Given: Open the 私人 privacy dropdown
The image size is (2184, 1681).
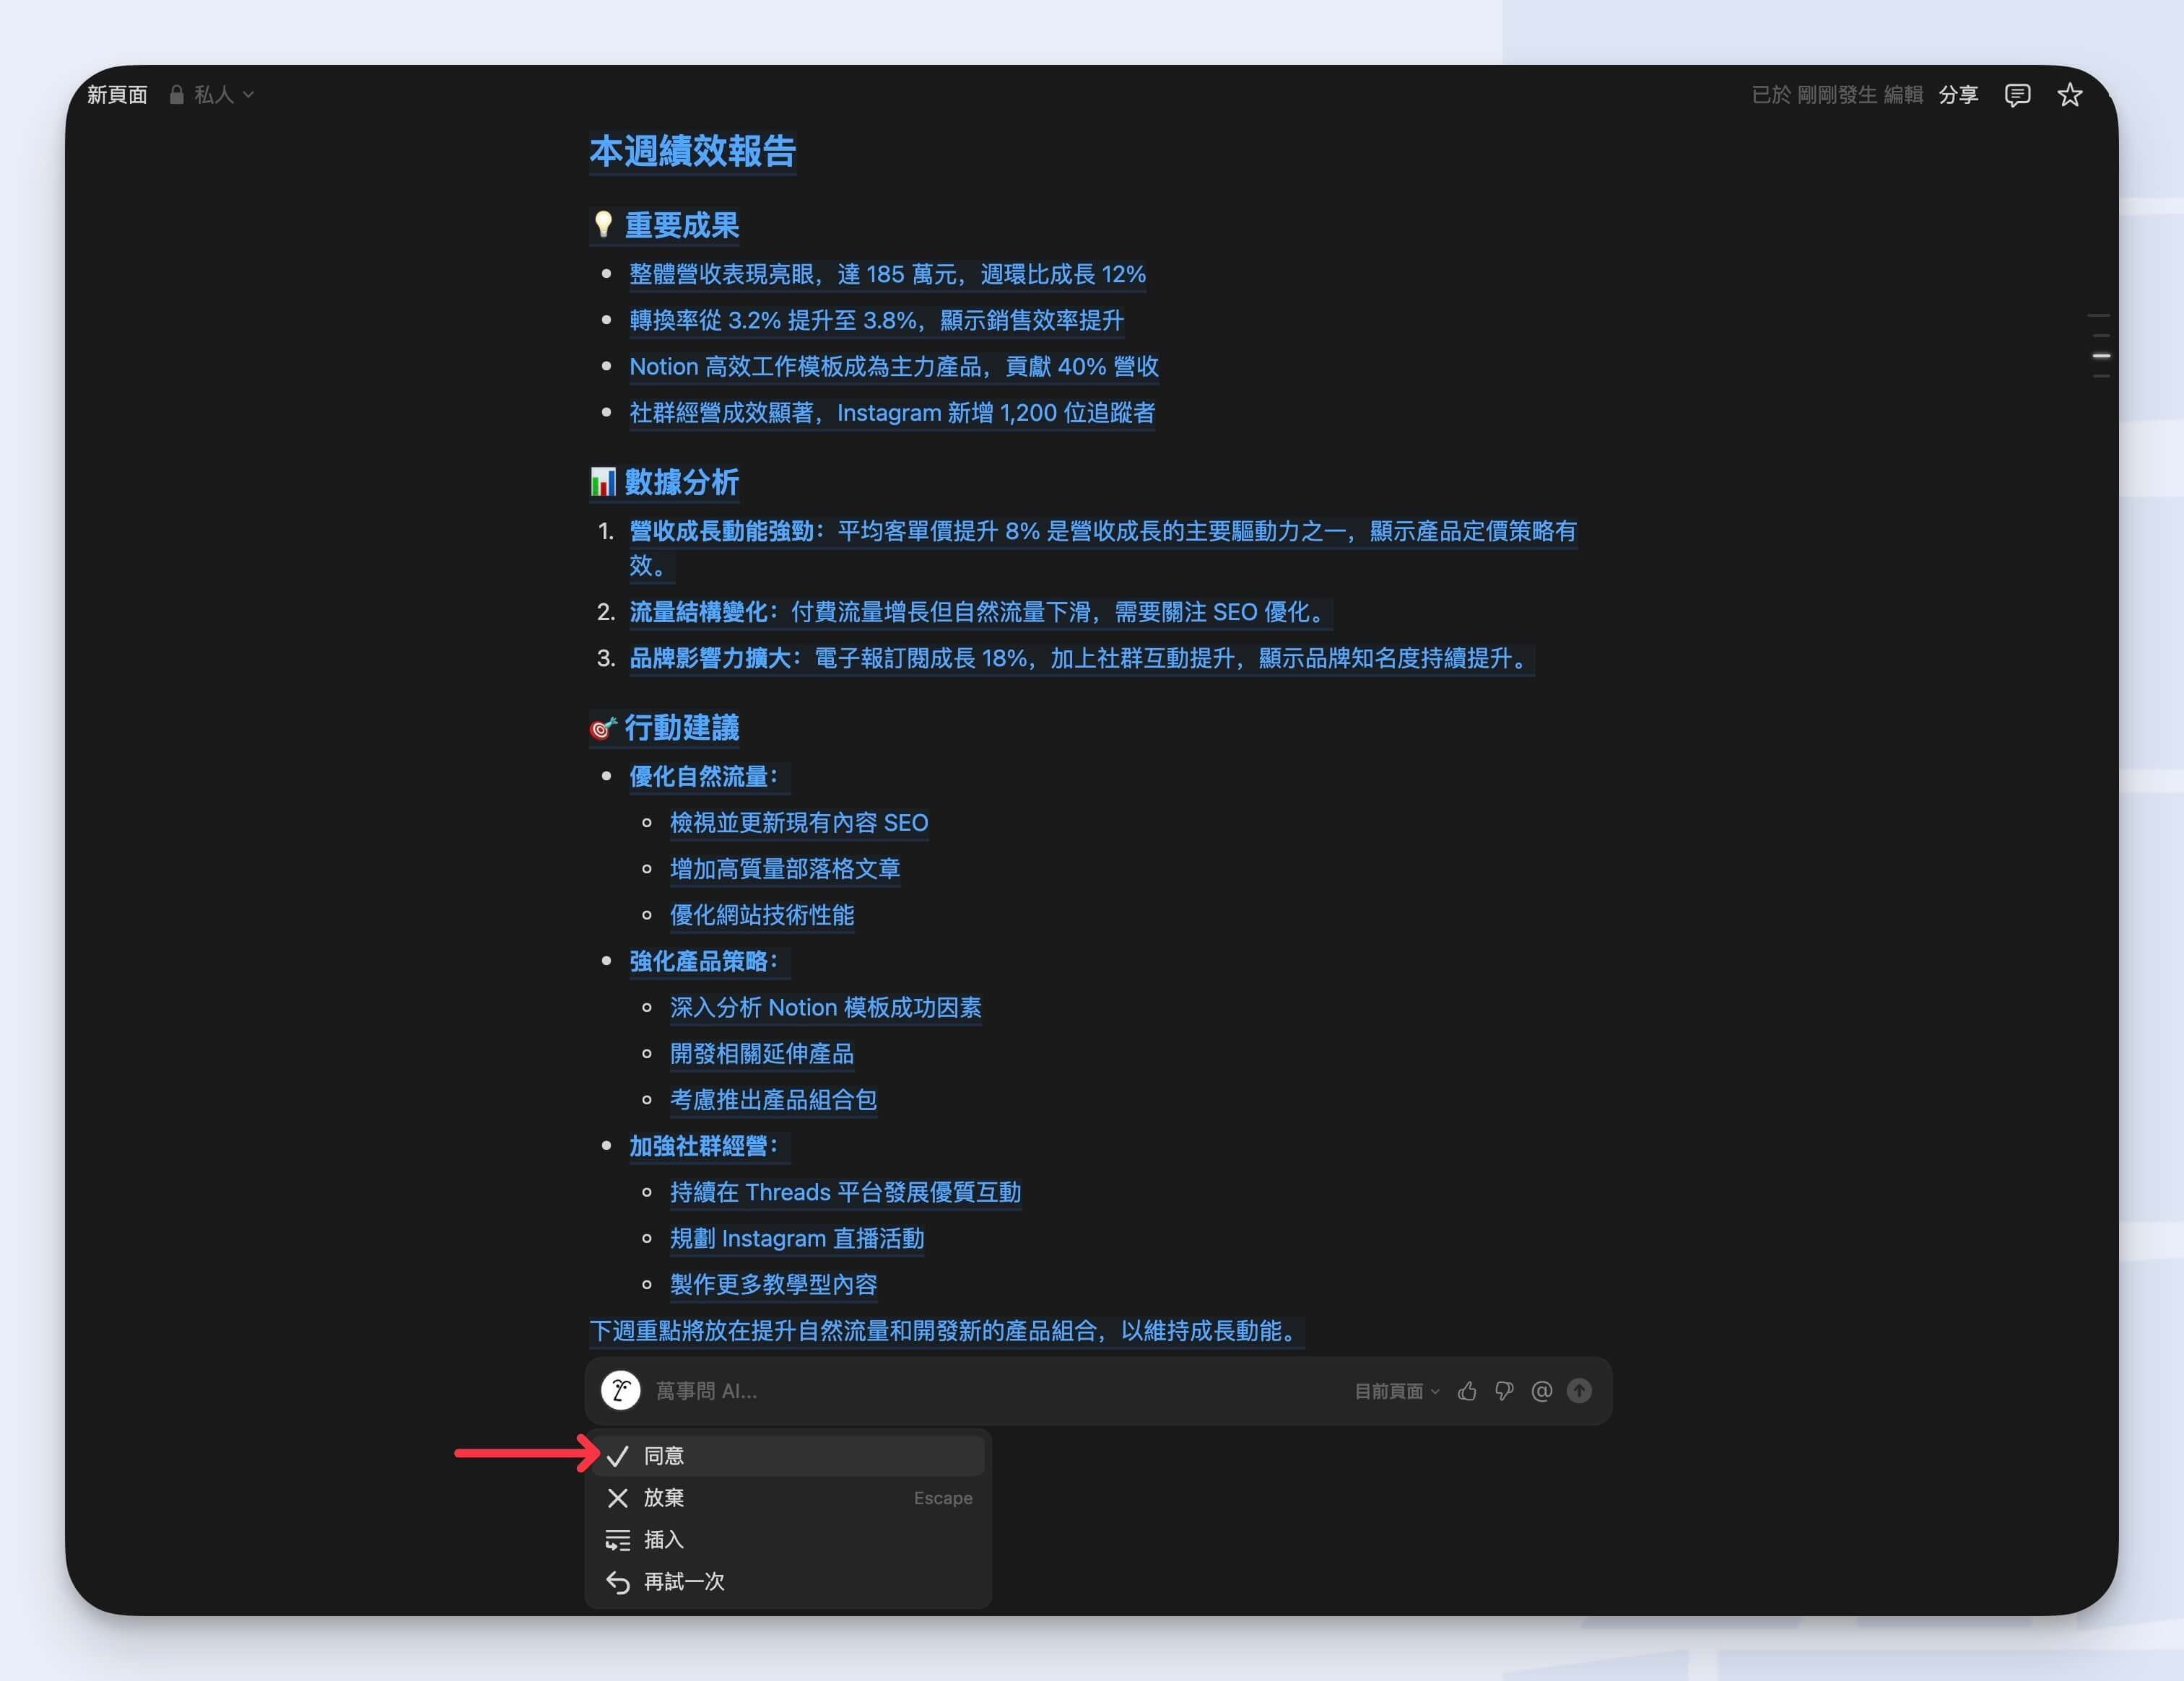Looking at the screenshot, I should tap(211, 95).
